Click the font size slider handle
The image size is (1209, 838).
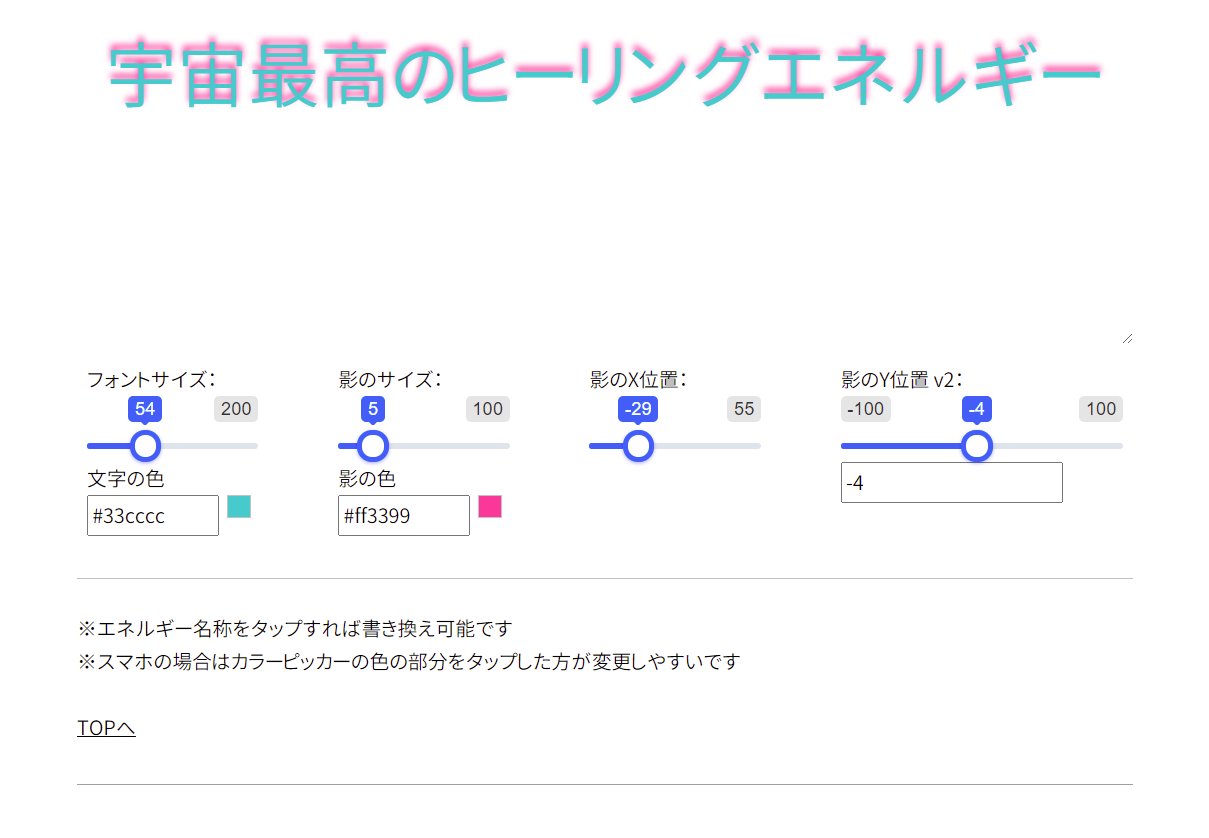pos(146,446)
